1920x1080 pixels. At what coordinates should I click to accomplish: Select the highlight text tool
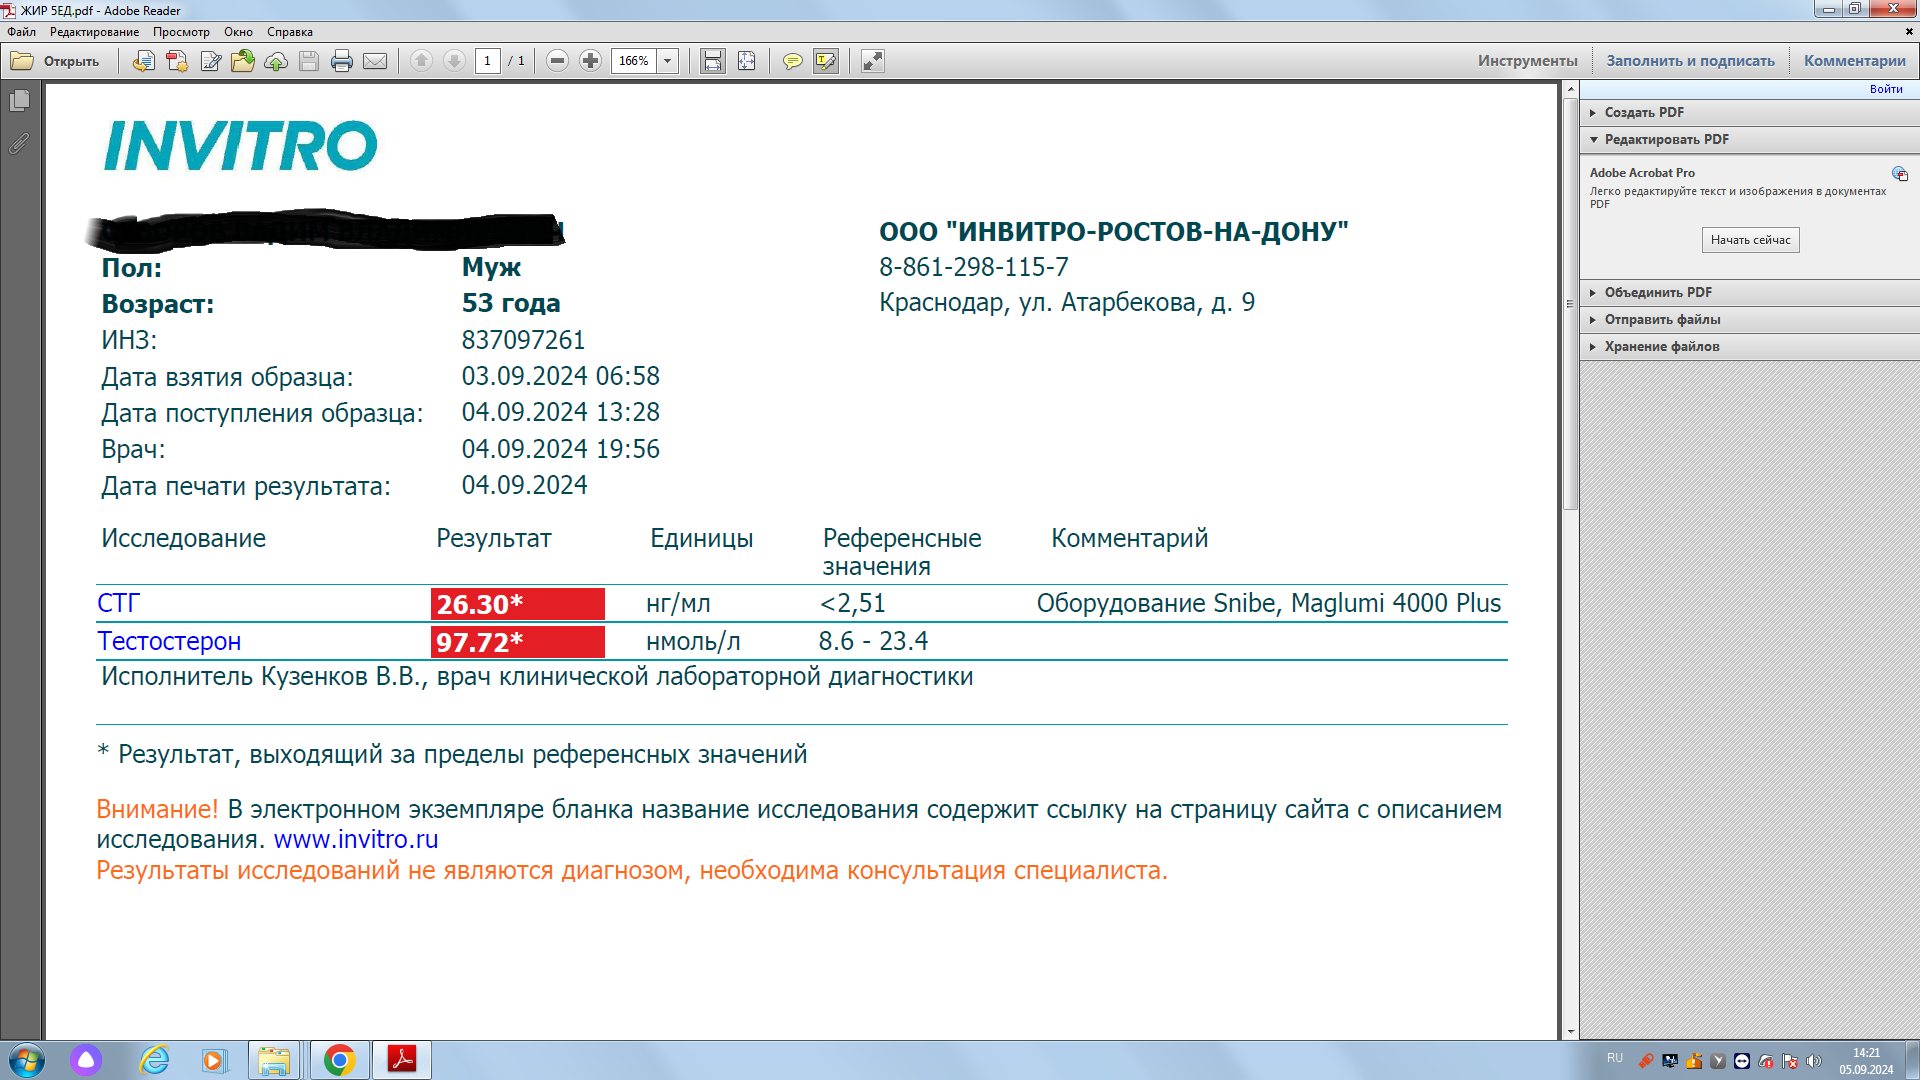pyautogui.click(x=826, y=61)
